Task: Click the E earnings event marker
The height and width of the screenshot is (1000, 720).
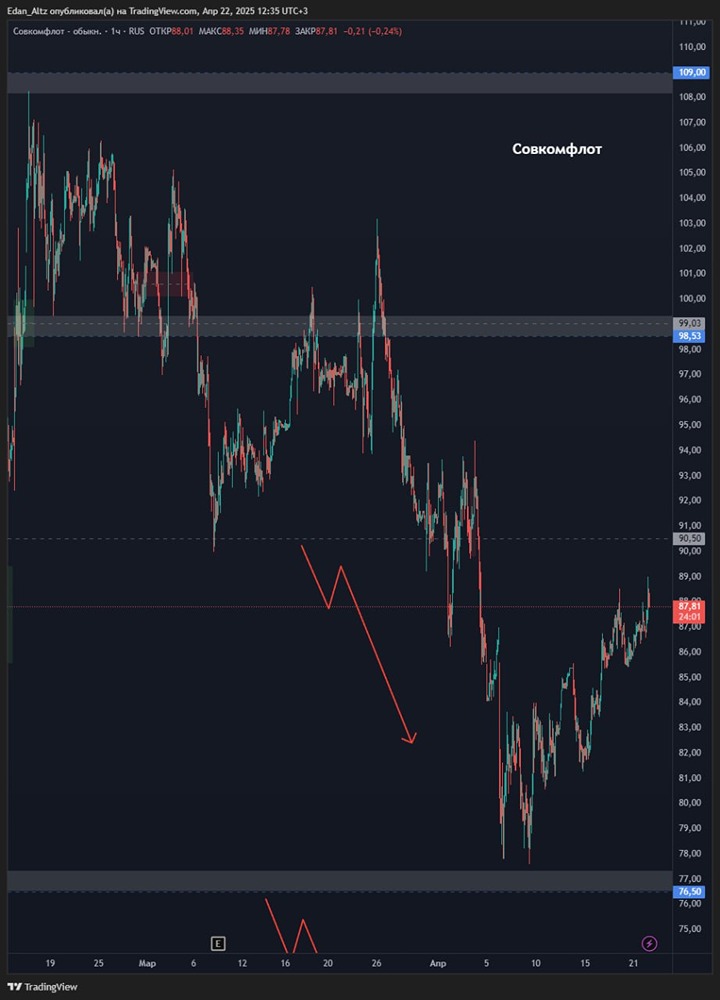Action: coord(218,943)
